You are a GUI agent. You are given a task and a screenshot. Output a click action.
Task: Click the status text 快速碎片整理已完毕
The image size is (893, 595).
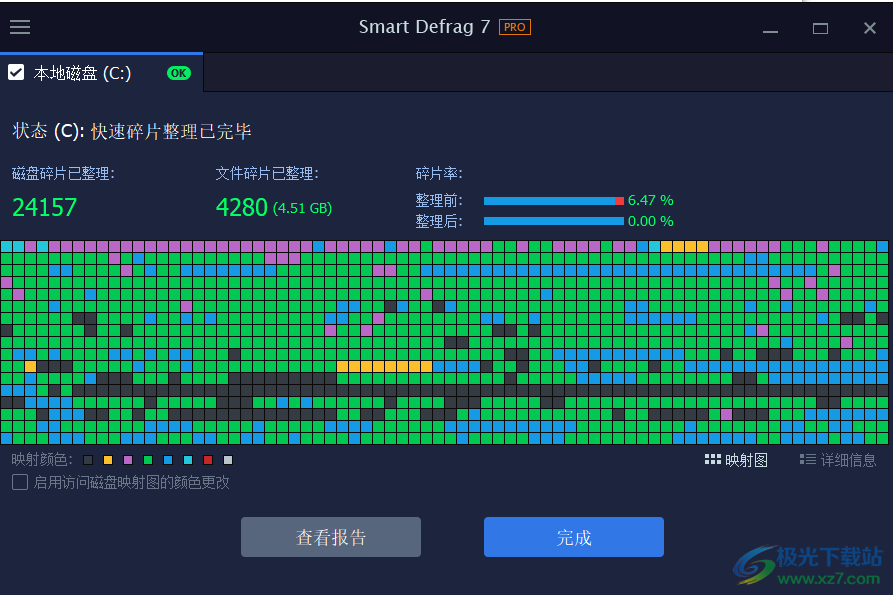[171, 132]
